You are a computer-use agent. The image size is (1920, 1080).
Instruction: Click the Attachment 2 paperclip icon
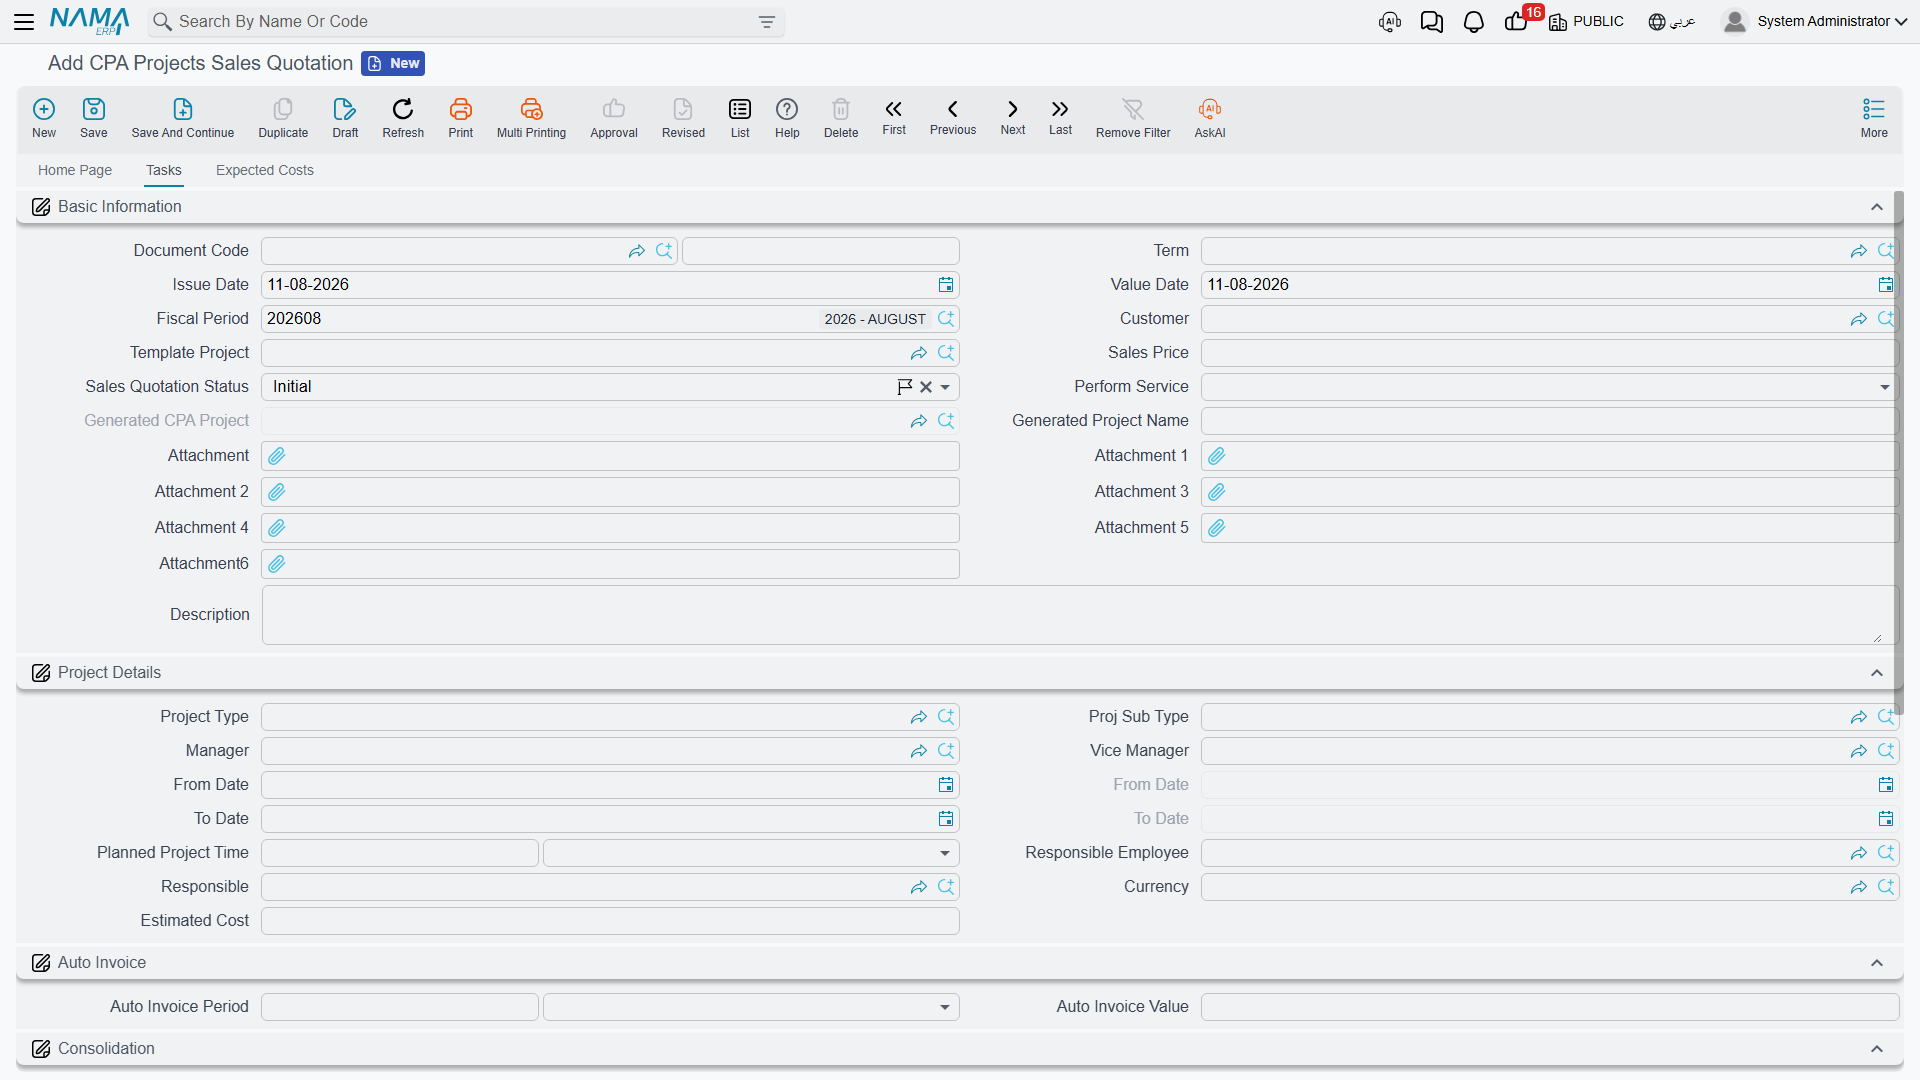tap(277, 492)
